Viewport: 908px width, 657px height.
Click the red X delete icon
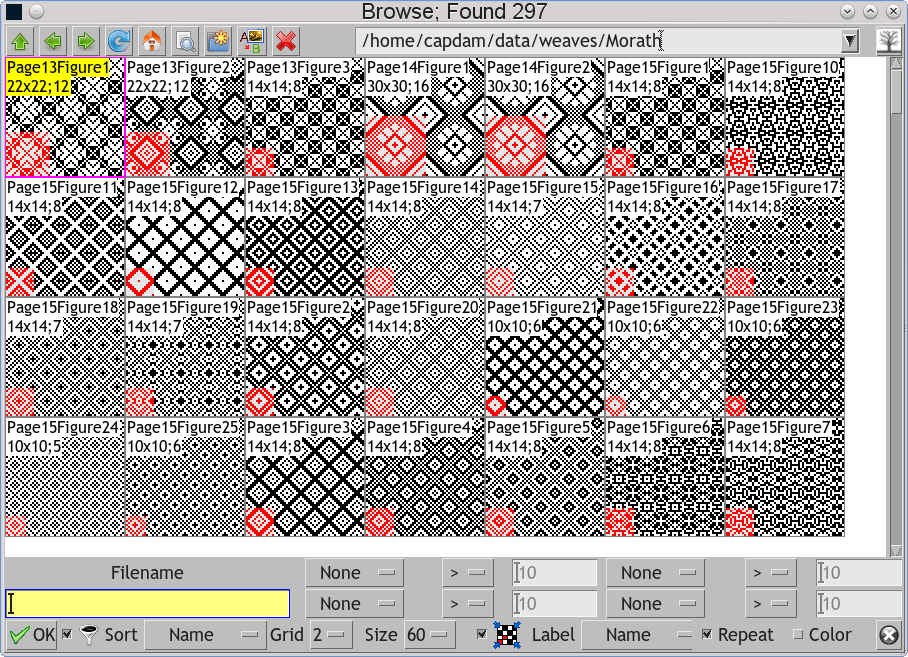click(x=283, y=41)
